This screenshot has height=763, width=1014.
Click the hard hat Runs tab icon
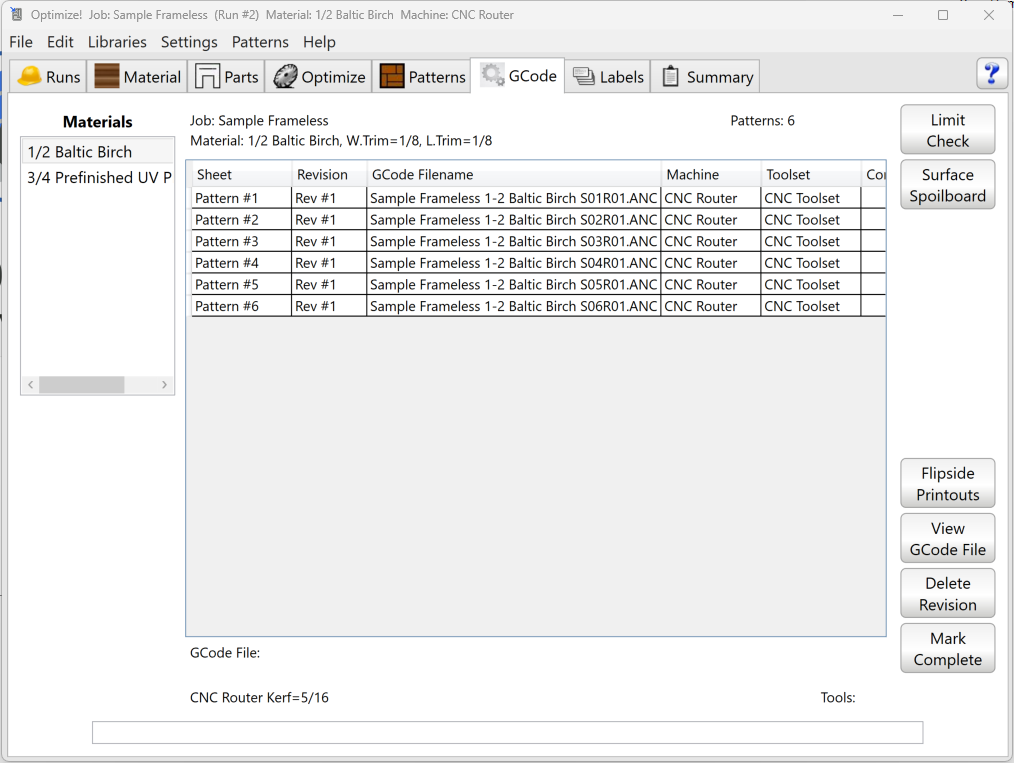click(30, 77)
